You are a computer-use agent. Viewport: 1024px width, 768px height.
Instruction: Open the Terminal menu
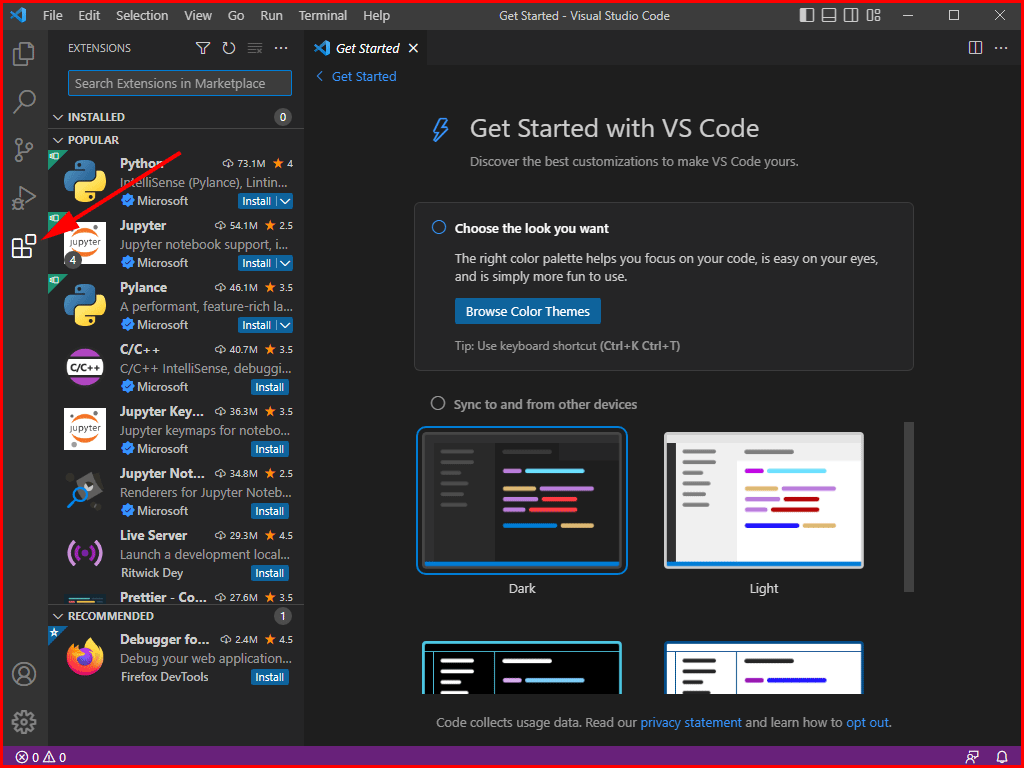point(323,16)
